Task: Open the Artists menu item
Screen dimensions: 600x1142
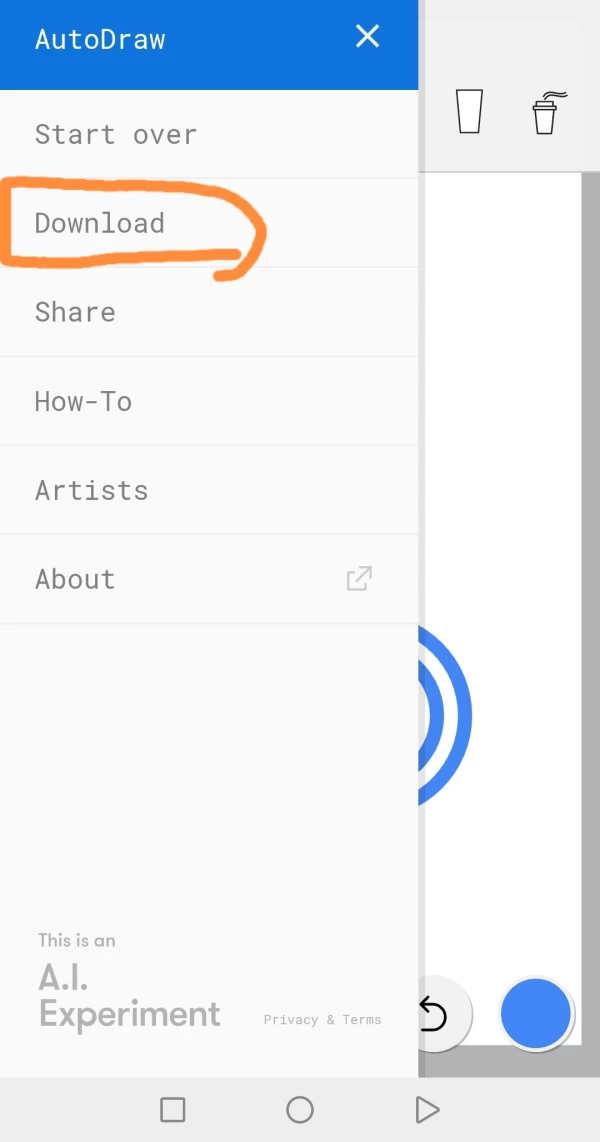Action: [x=91, y=490]
